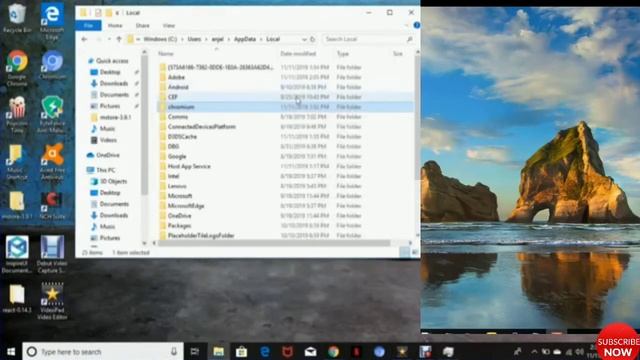
Task: Select the Host App Service folder
Action: (285, 166)
